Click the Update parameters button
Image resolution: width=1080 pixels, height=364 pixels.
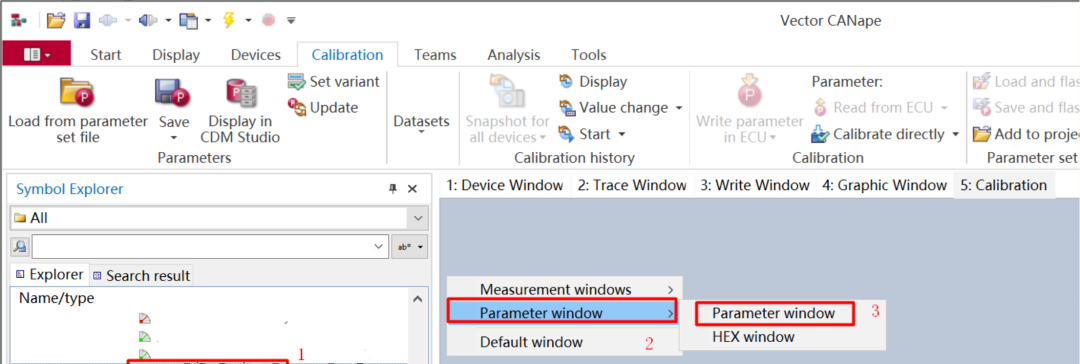[x=324, y=108]
